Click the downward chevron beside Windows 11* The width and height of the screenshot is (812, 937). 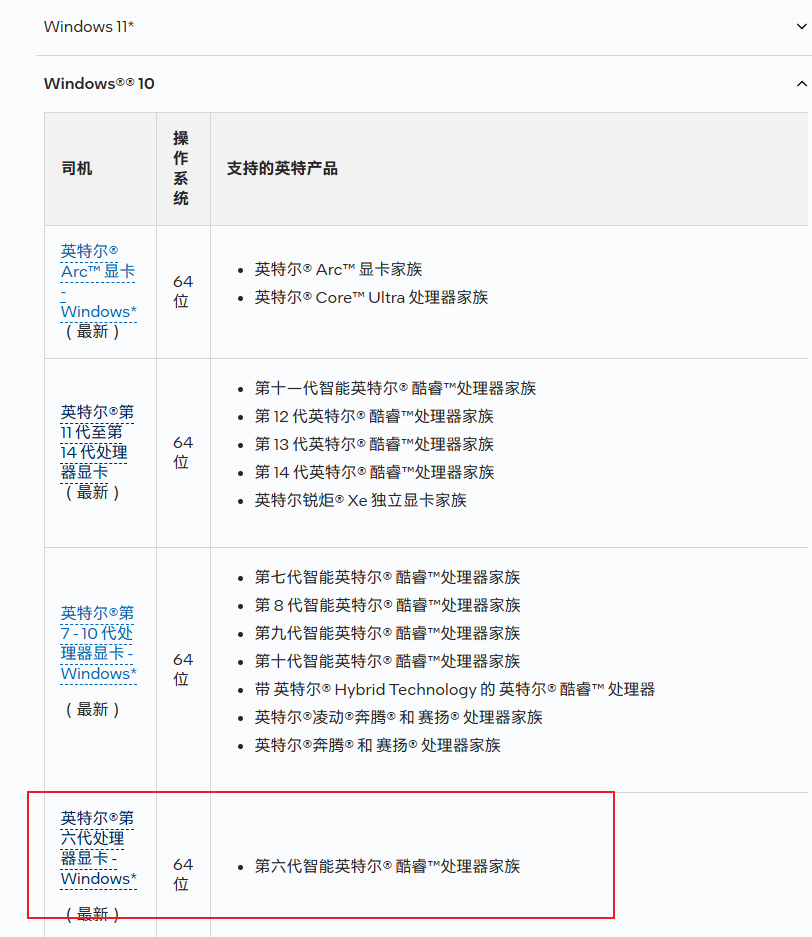click(x=799, y=26)
